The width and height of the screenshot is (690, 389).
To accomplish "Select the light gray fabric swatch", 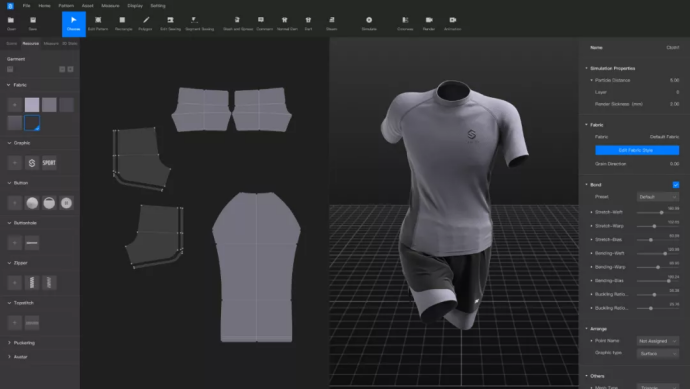I will click(x=32, y=105).
